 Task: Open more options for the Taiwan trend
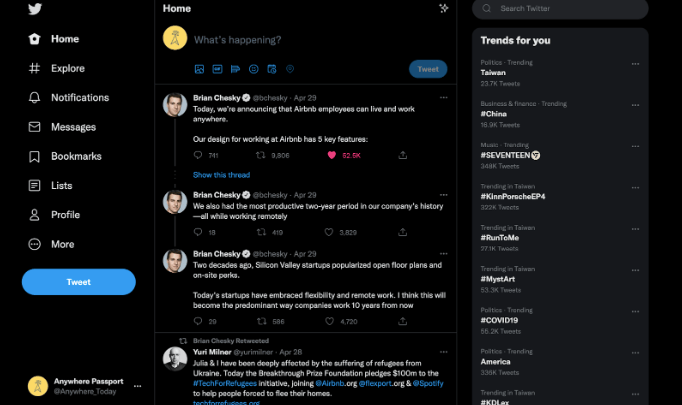[x=635, y=64]
